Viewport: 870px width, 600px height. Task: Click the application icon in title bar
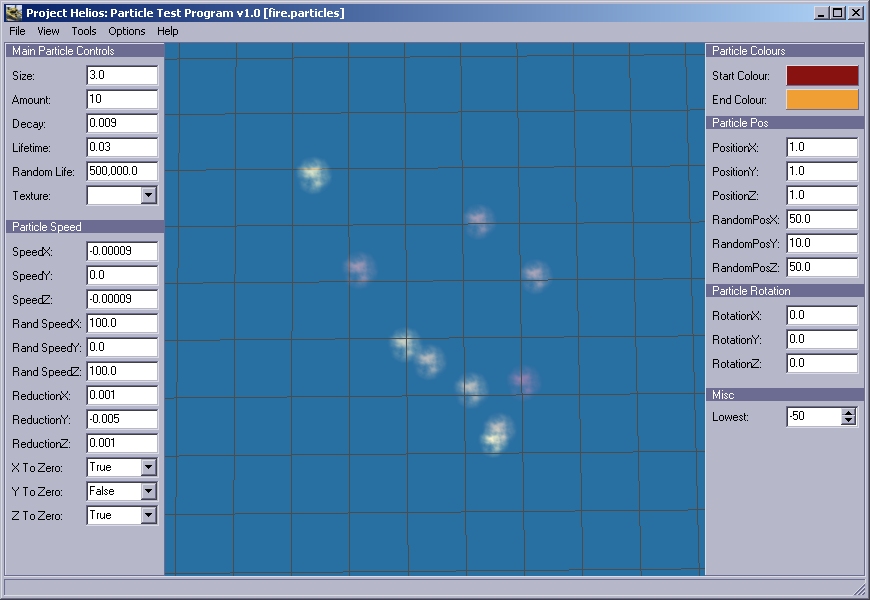(13, 13)
